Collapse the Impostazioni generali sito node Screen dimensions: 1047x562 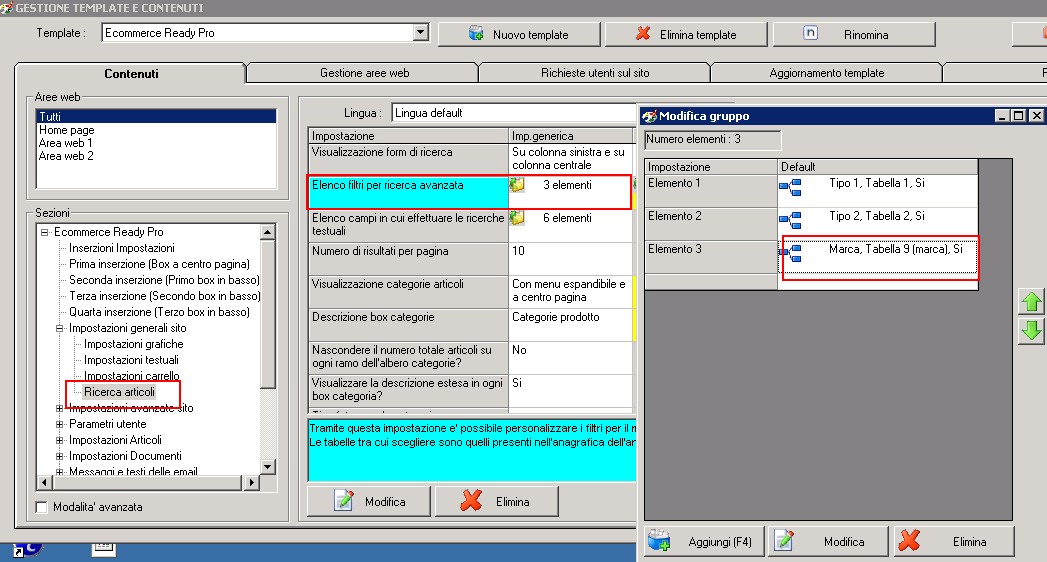coord(59,328)
